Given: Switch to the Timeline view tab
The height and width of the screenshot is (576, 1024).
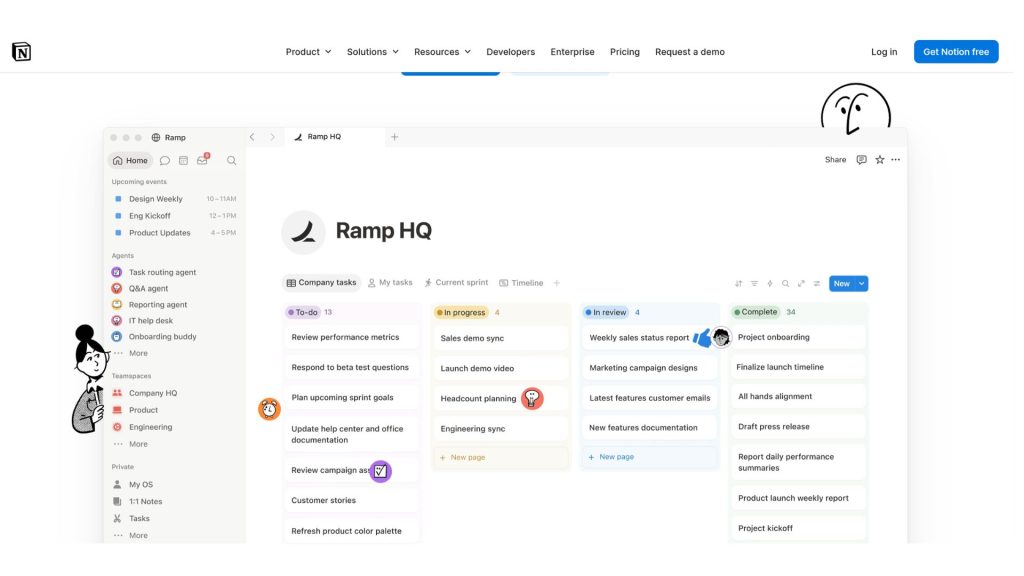Looking at the screenshot, I should (521, 283).
